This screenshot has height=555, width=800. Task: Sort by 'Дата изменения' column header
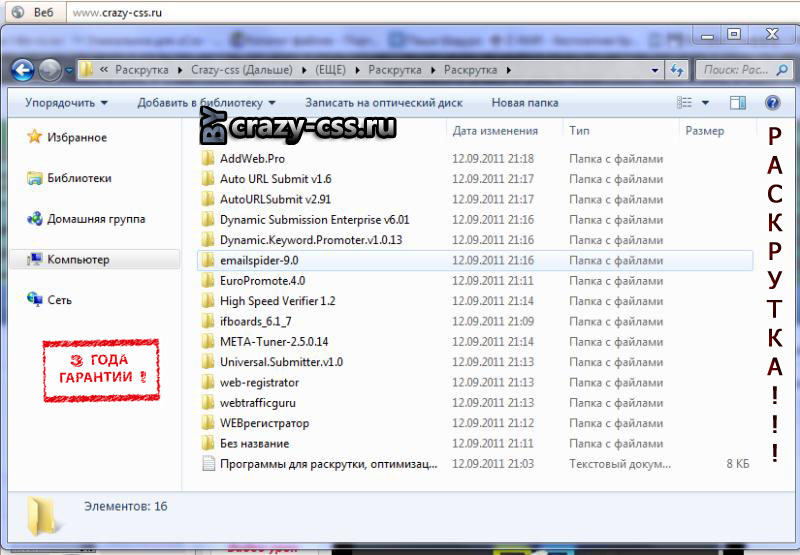coord(495,131)
